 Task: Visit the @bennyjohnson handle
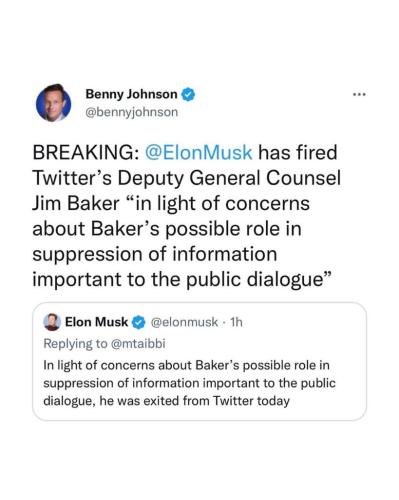(x=132, y=112)
